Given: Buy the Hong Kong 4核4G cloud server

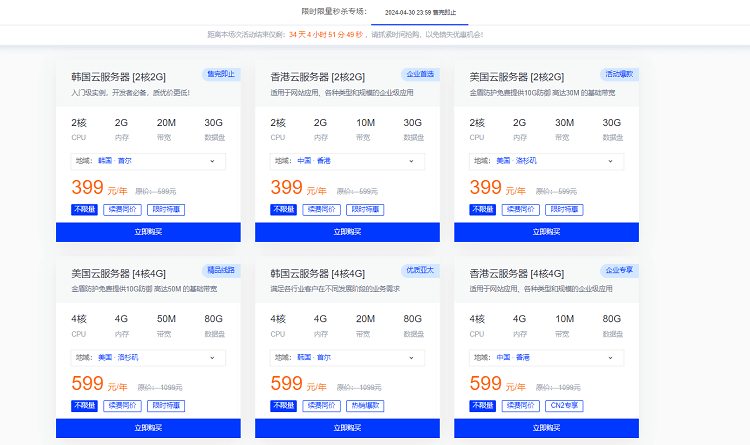Looking at the screenshot, I should pos(546,428).
